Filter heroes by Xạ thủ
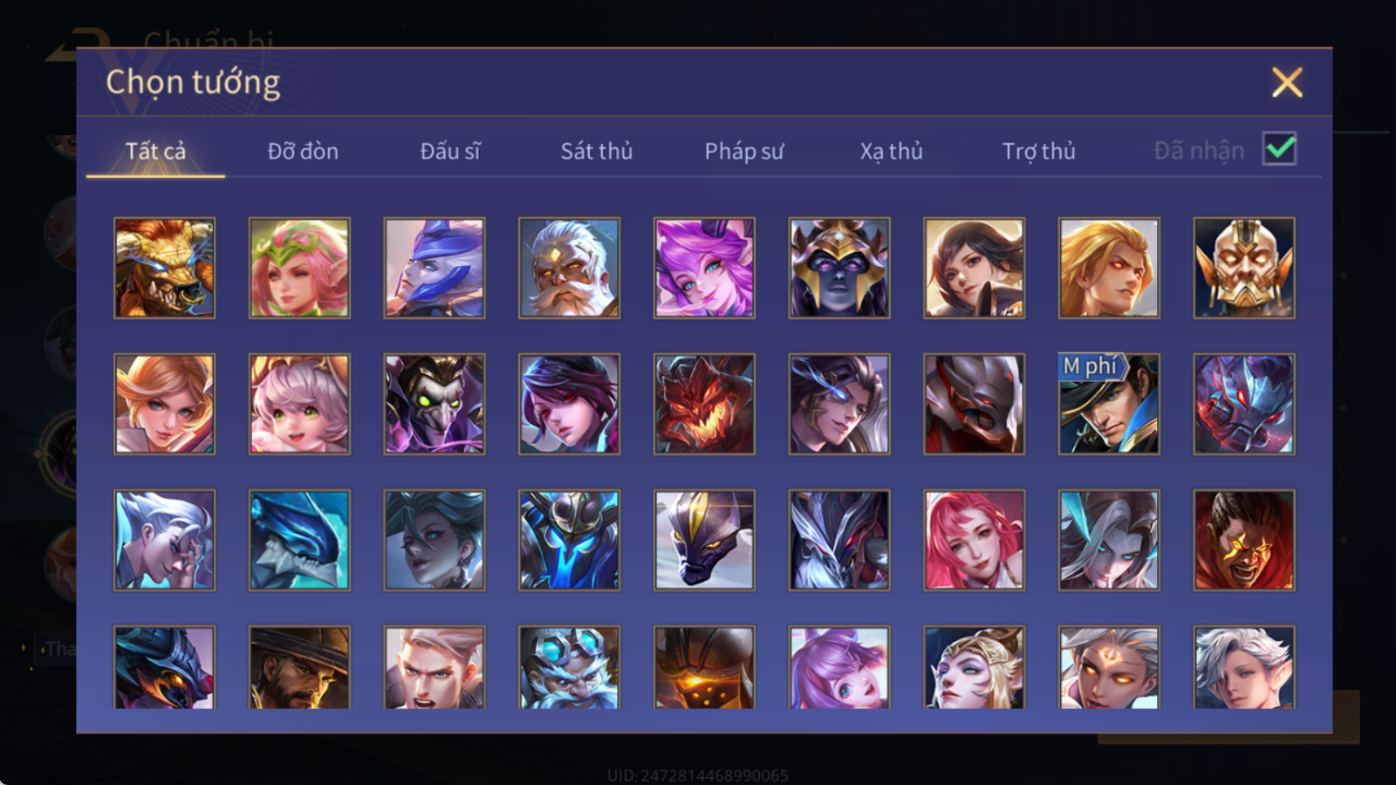Viewport: 1396px width, 785px height. [x=891, y=151]
